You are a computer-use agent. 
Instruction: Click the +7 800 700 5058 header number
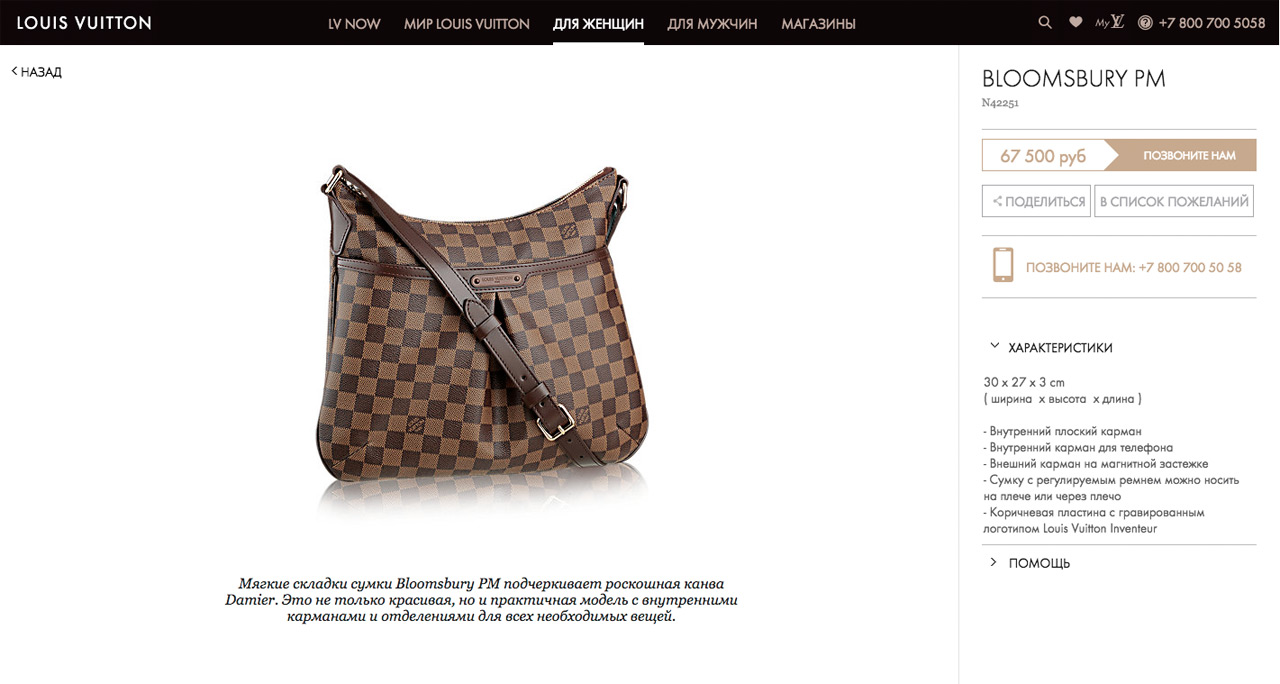(1212, 23)
